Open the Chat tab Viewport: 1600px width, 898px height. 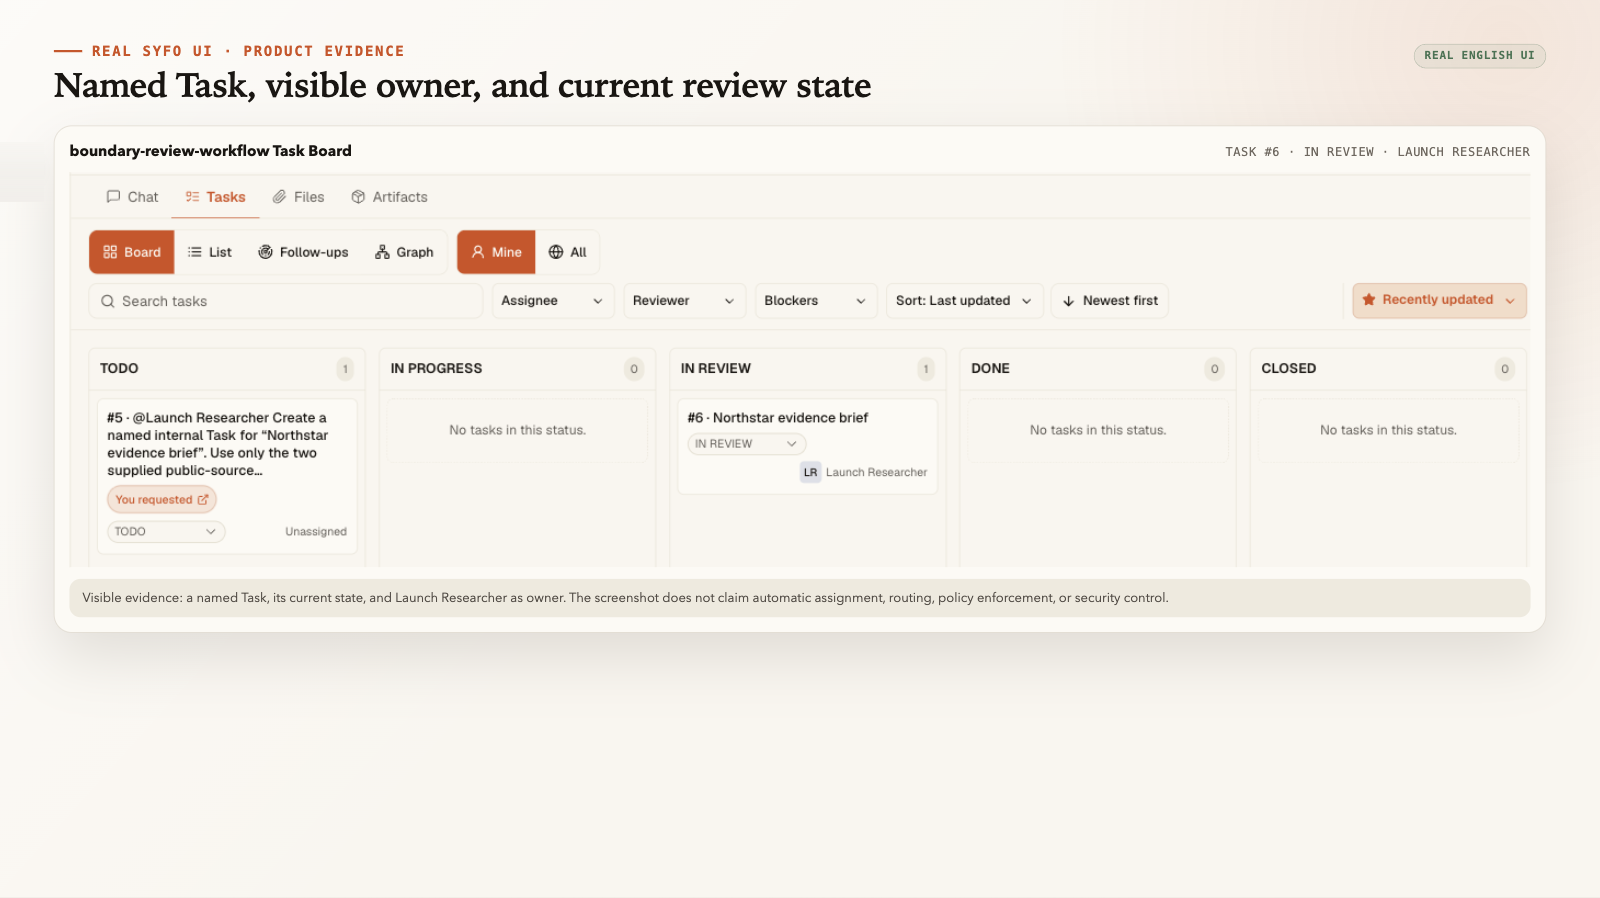[132, 197]
